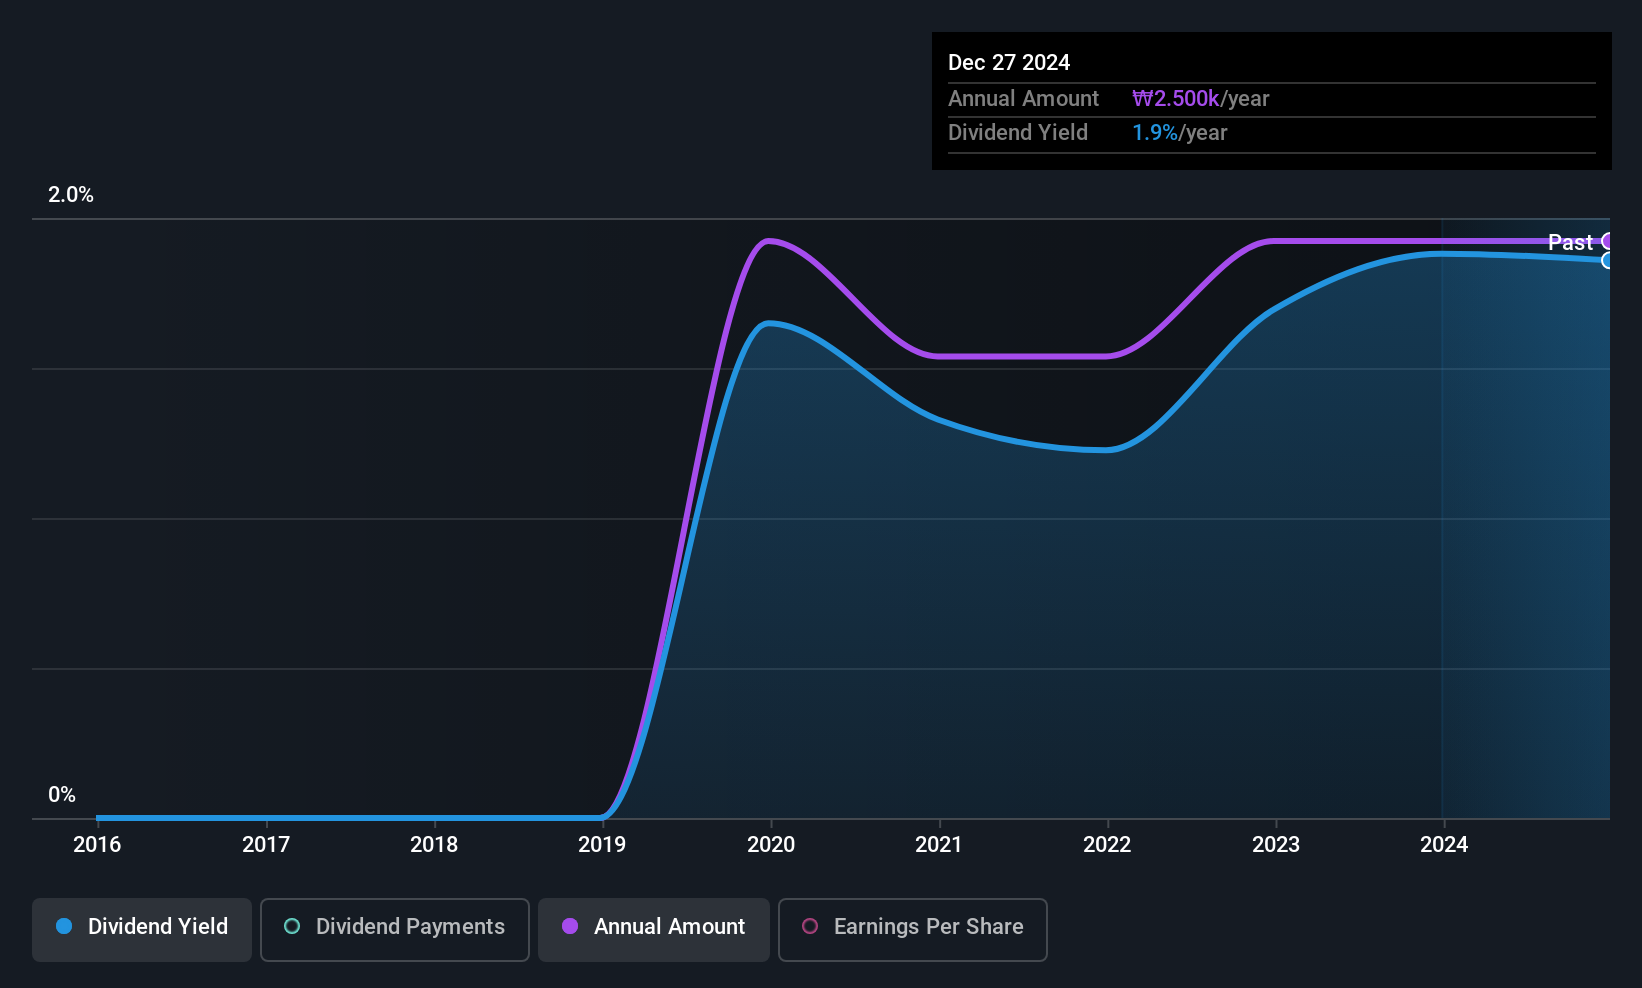1642x988 pixels.
Task: Click the teal Dividend Payments legend circle
Action: click(x=292, y=926)
